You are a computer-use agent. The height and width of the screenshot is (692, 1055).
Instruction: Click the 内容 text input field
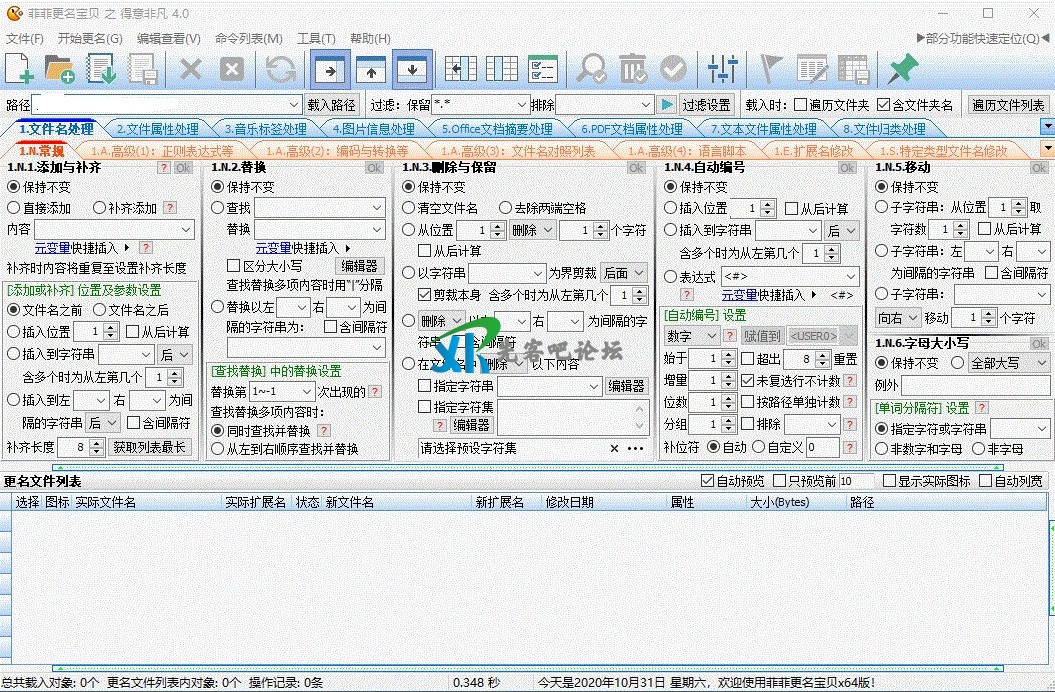106,229
